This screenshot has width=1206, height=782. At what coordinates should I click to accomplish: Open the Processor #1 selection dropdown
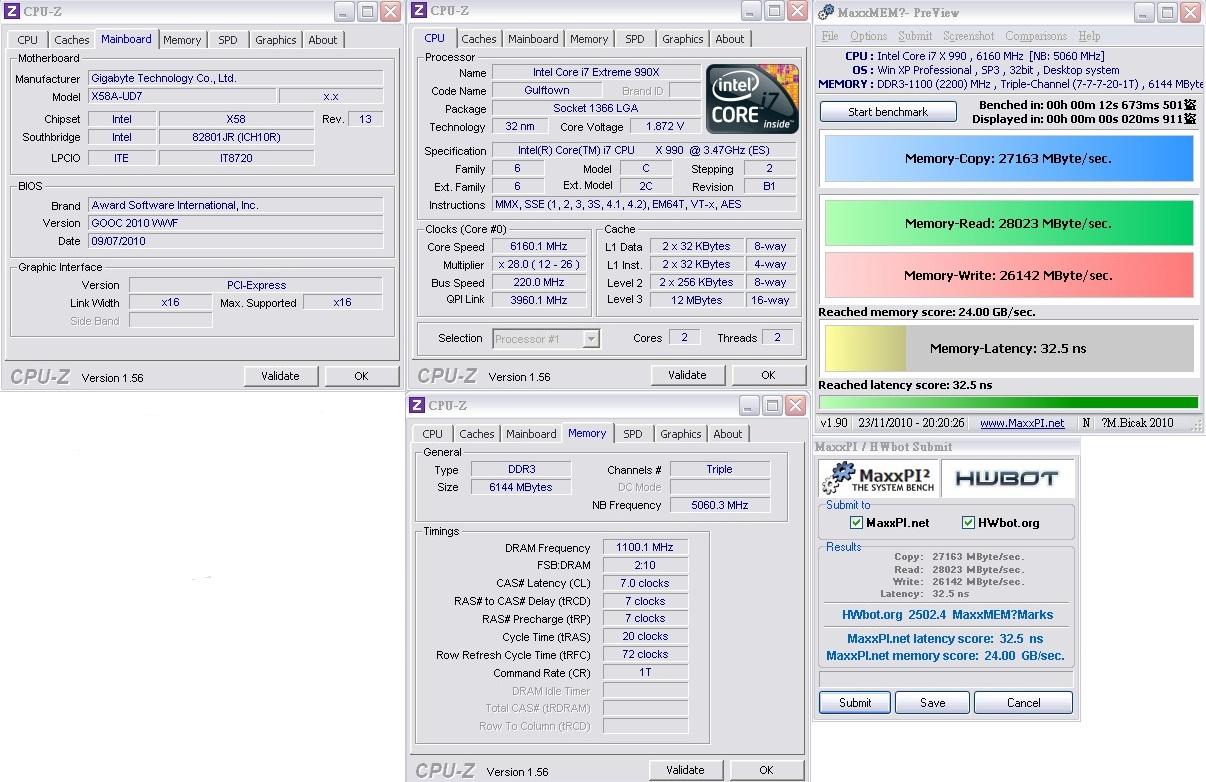(591, 339)
